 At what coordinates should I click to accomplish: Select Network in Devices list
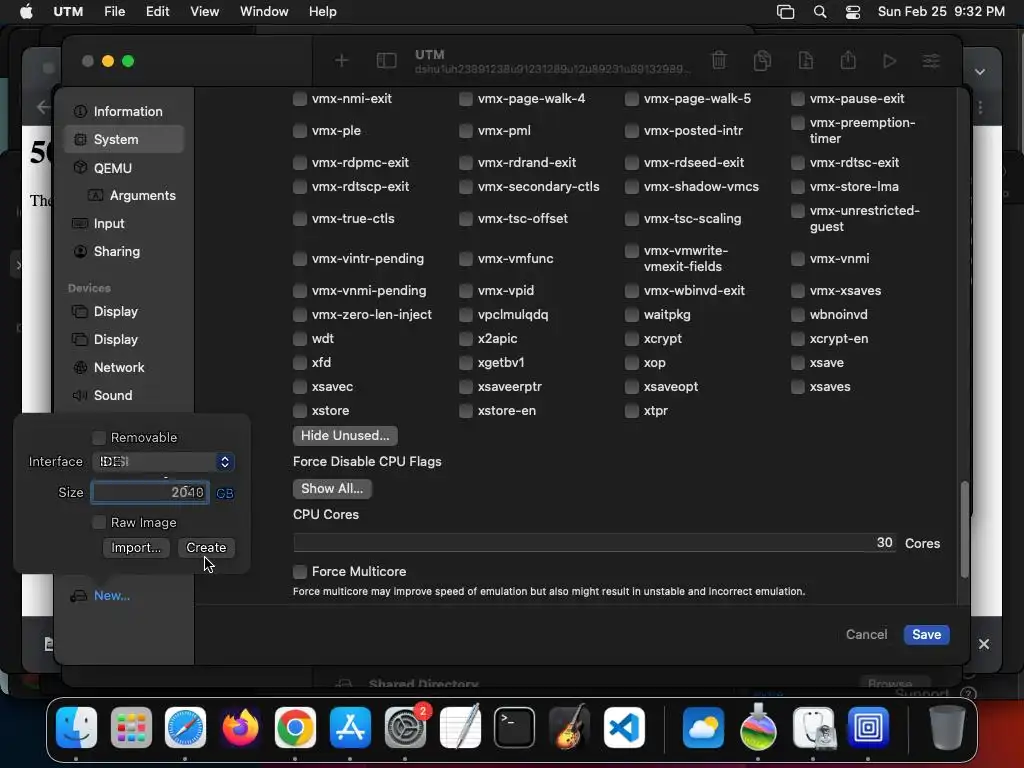point(124,368)
